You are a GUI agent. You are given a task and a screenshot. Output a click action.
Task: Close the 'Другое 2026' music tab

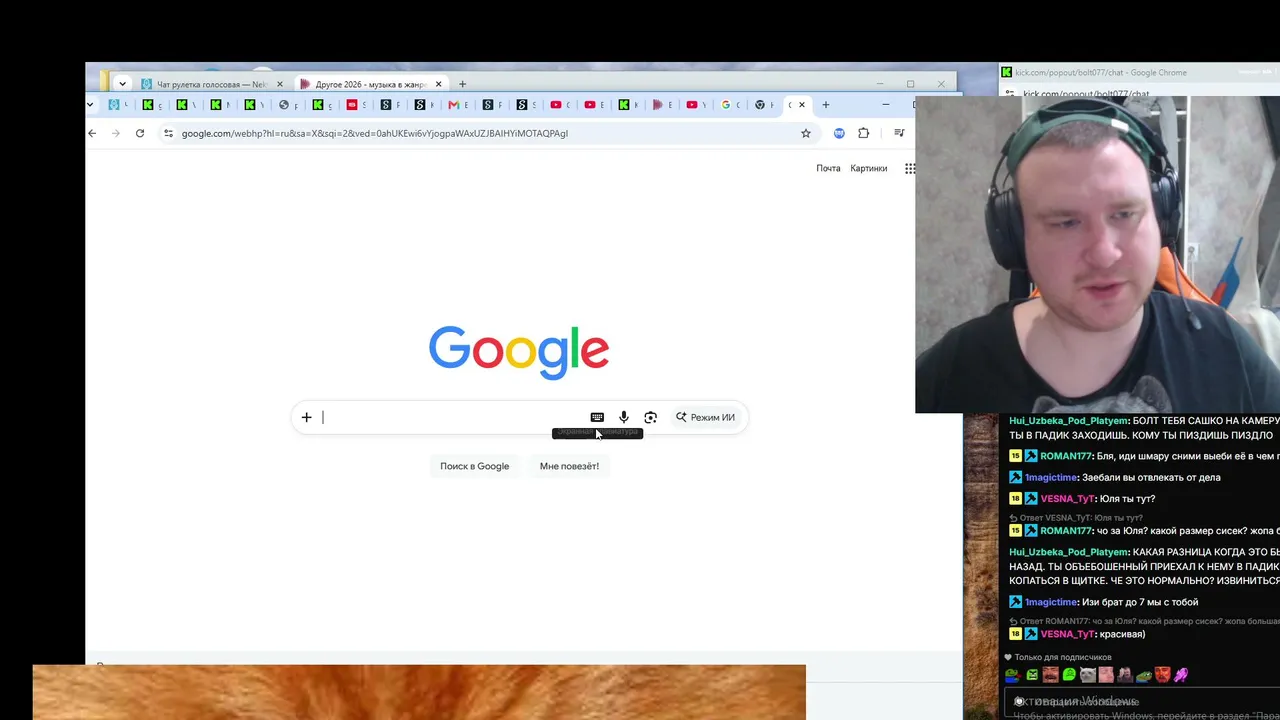(438, 84)
